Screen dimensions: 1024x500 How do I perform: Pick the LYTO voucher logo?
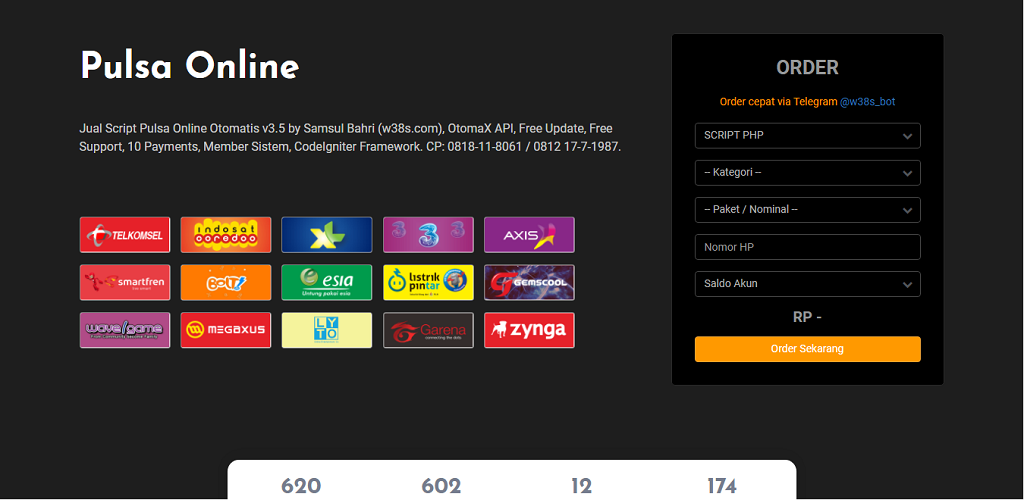pos(327,330)
